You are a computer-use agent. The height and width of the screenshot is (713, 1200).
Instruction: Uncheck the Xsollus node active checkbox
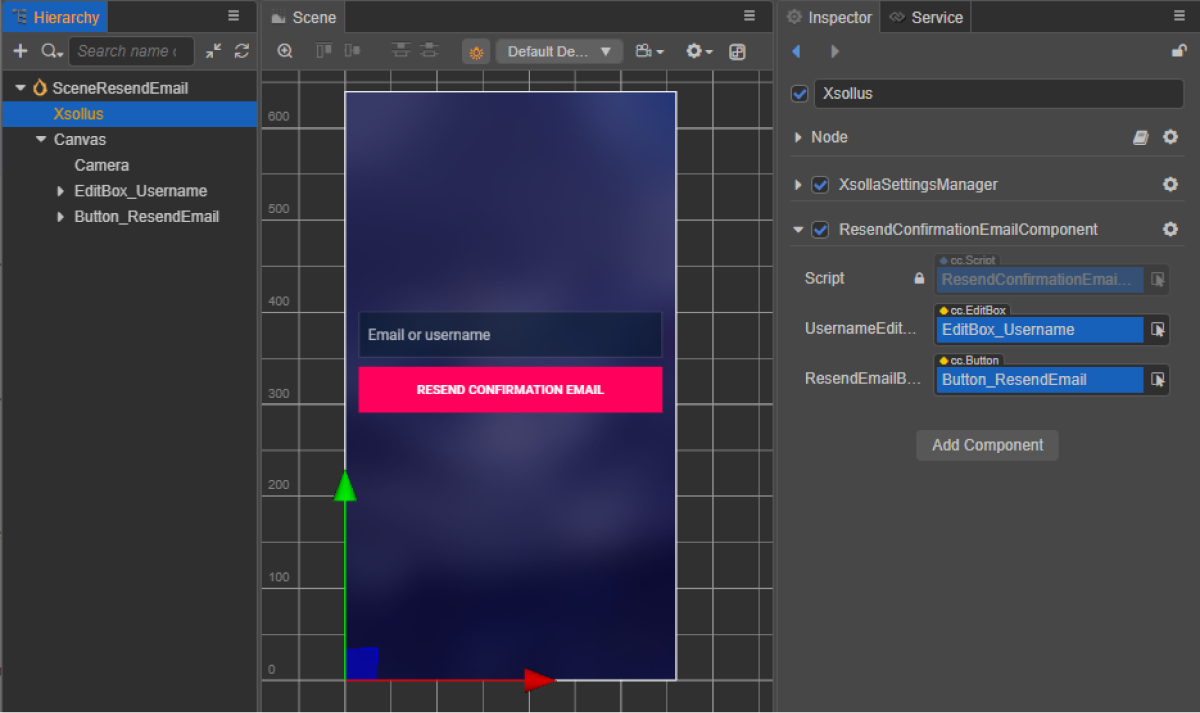(x=799, y=94)
